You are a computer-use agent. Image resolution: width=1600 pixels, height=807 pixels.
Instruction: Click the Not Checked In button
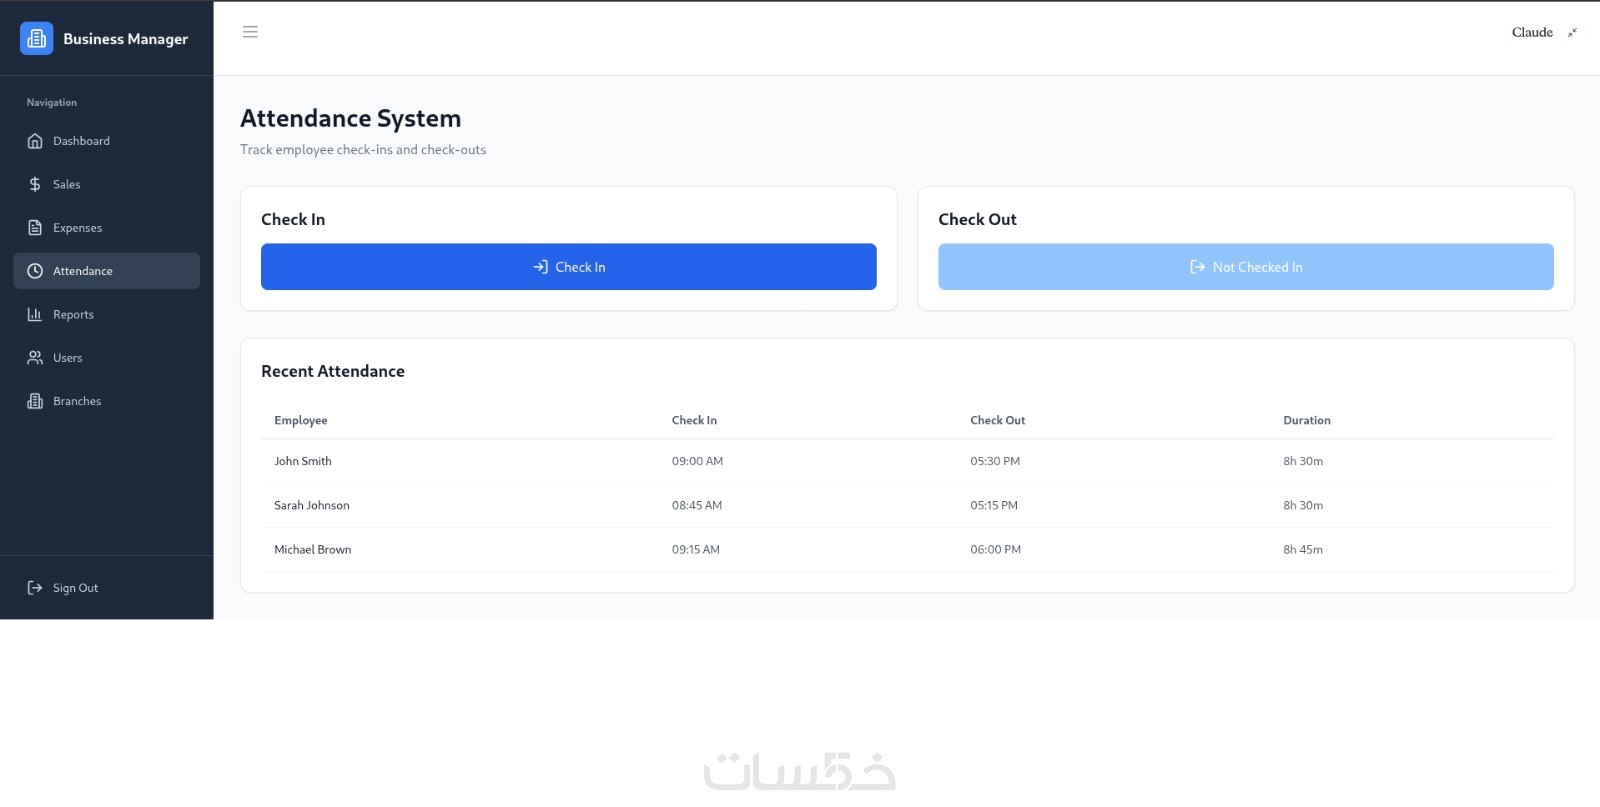point(1246,267)
